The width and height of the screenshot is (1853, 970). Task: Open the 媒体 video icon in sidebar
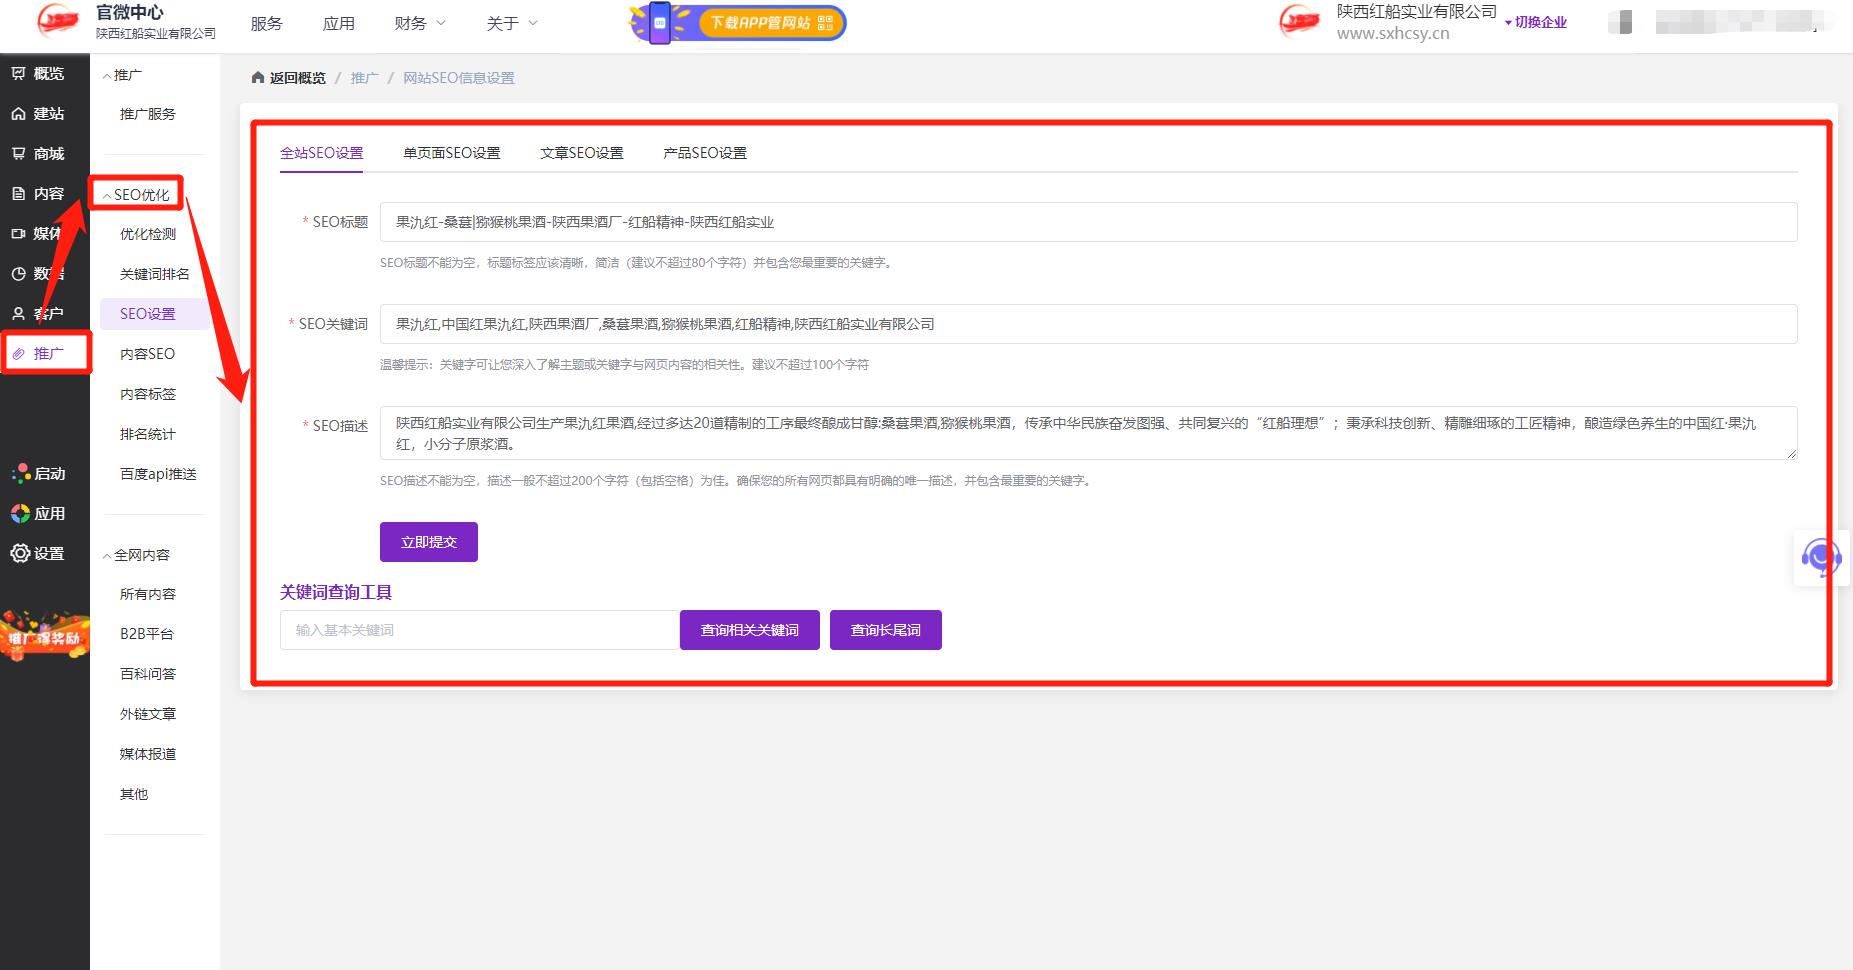point(20,233)
